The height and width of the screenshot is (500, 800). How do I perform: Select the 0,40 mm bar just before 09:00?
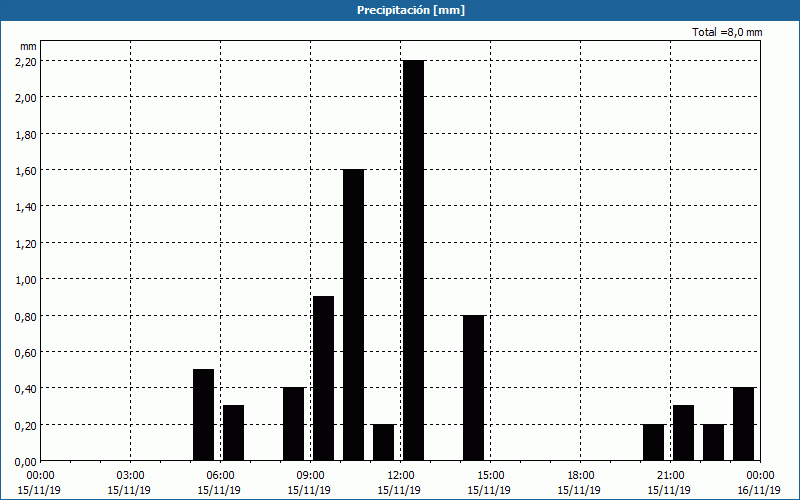tap(293, 424)
